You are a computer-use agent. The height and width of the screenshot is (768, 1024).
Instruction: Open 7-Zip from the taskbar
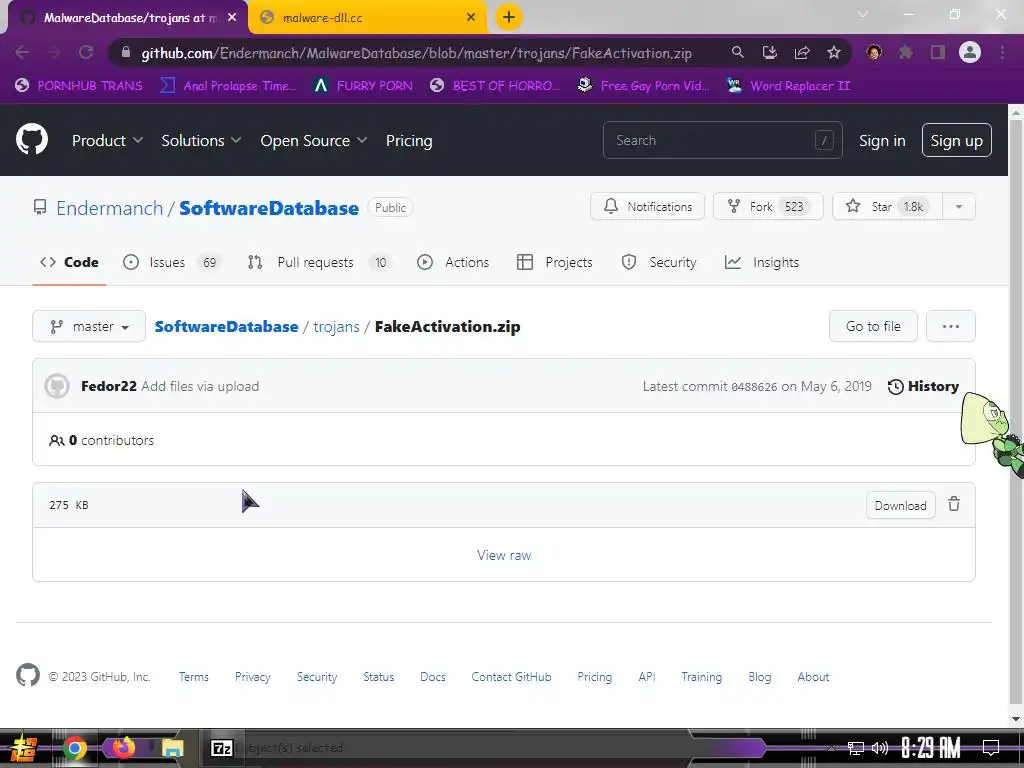pos(222,748)
